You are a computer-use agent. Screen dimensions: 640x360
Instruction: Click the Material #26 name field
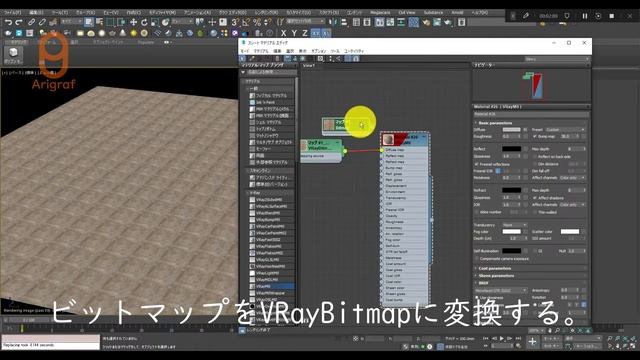tap(530, 114)
